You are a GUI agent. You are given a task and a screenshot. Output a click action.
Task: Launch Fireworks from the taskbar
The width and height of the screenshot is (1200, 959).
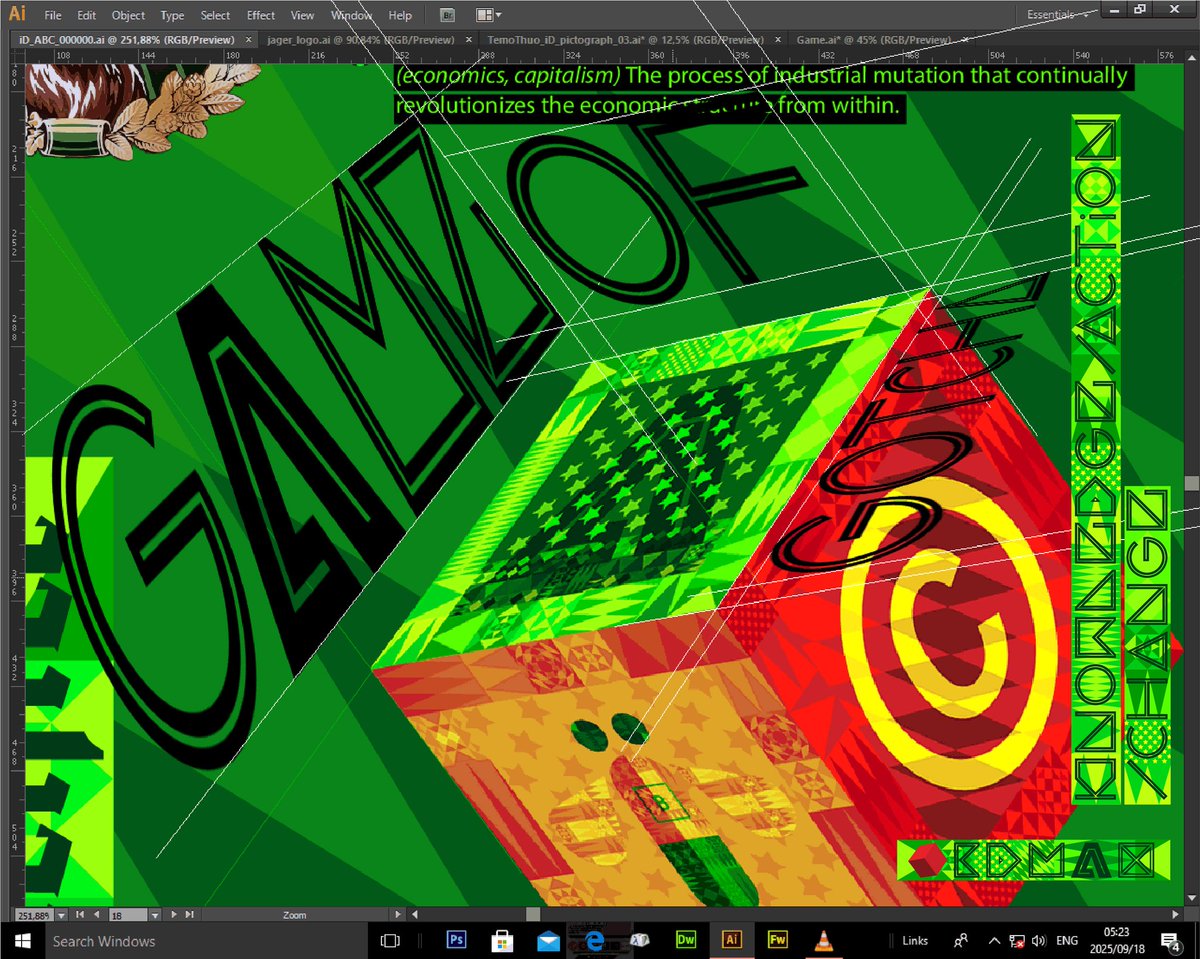[778, 940]
